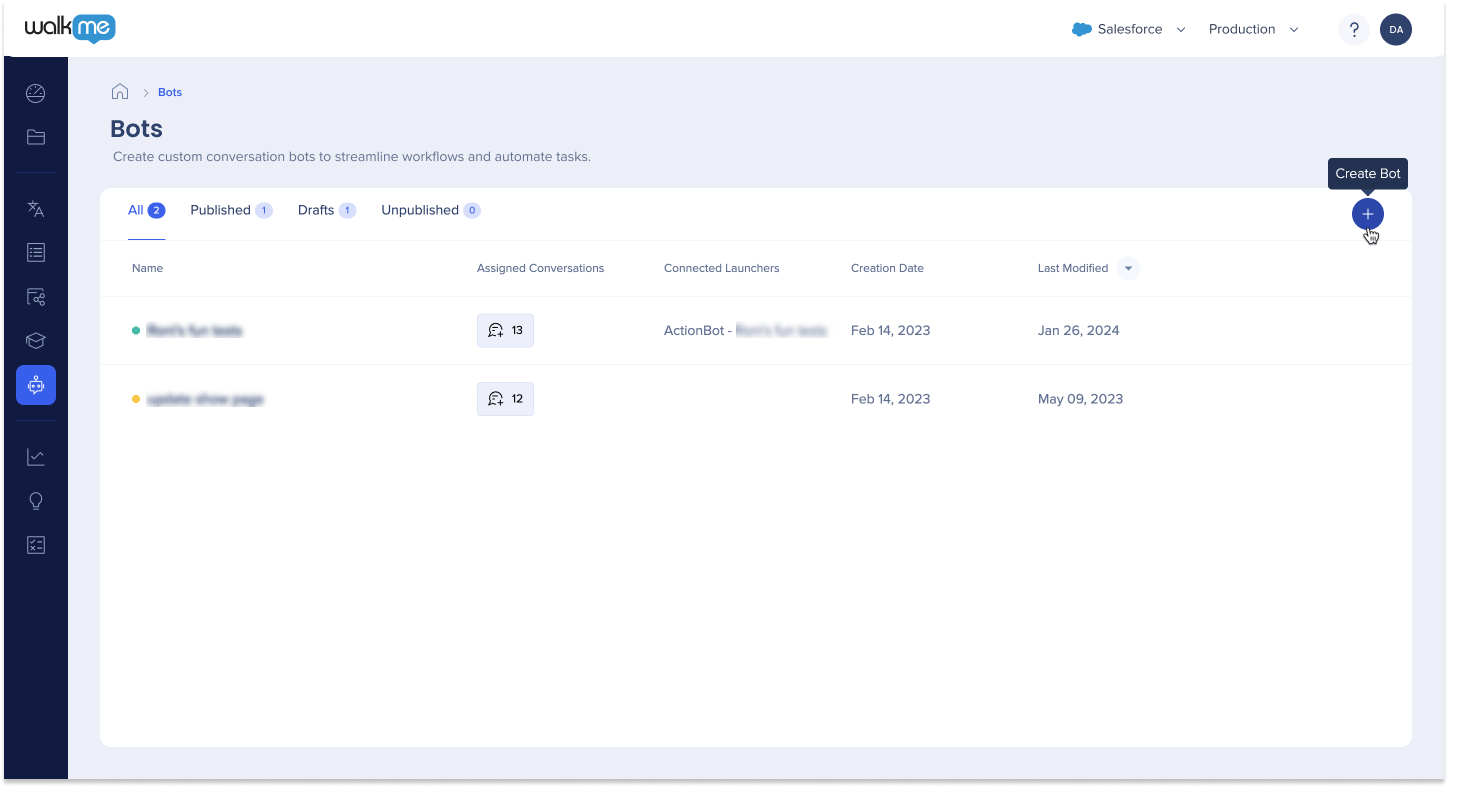Image resolution: width=1458 pixels, height=787 pixels.
Task: Expand the Production environment dropdown
Action: (1254, 30)
